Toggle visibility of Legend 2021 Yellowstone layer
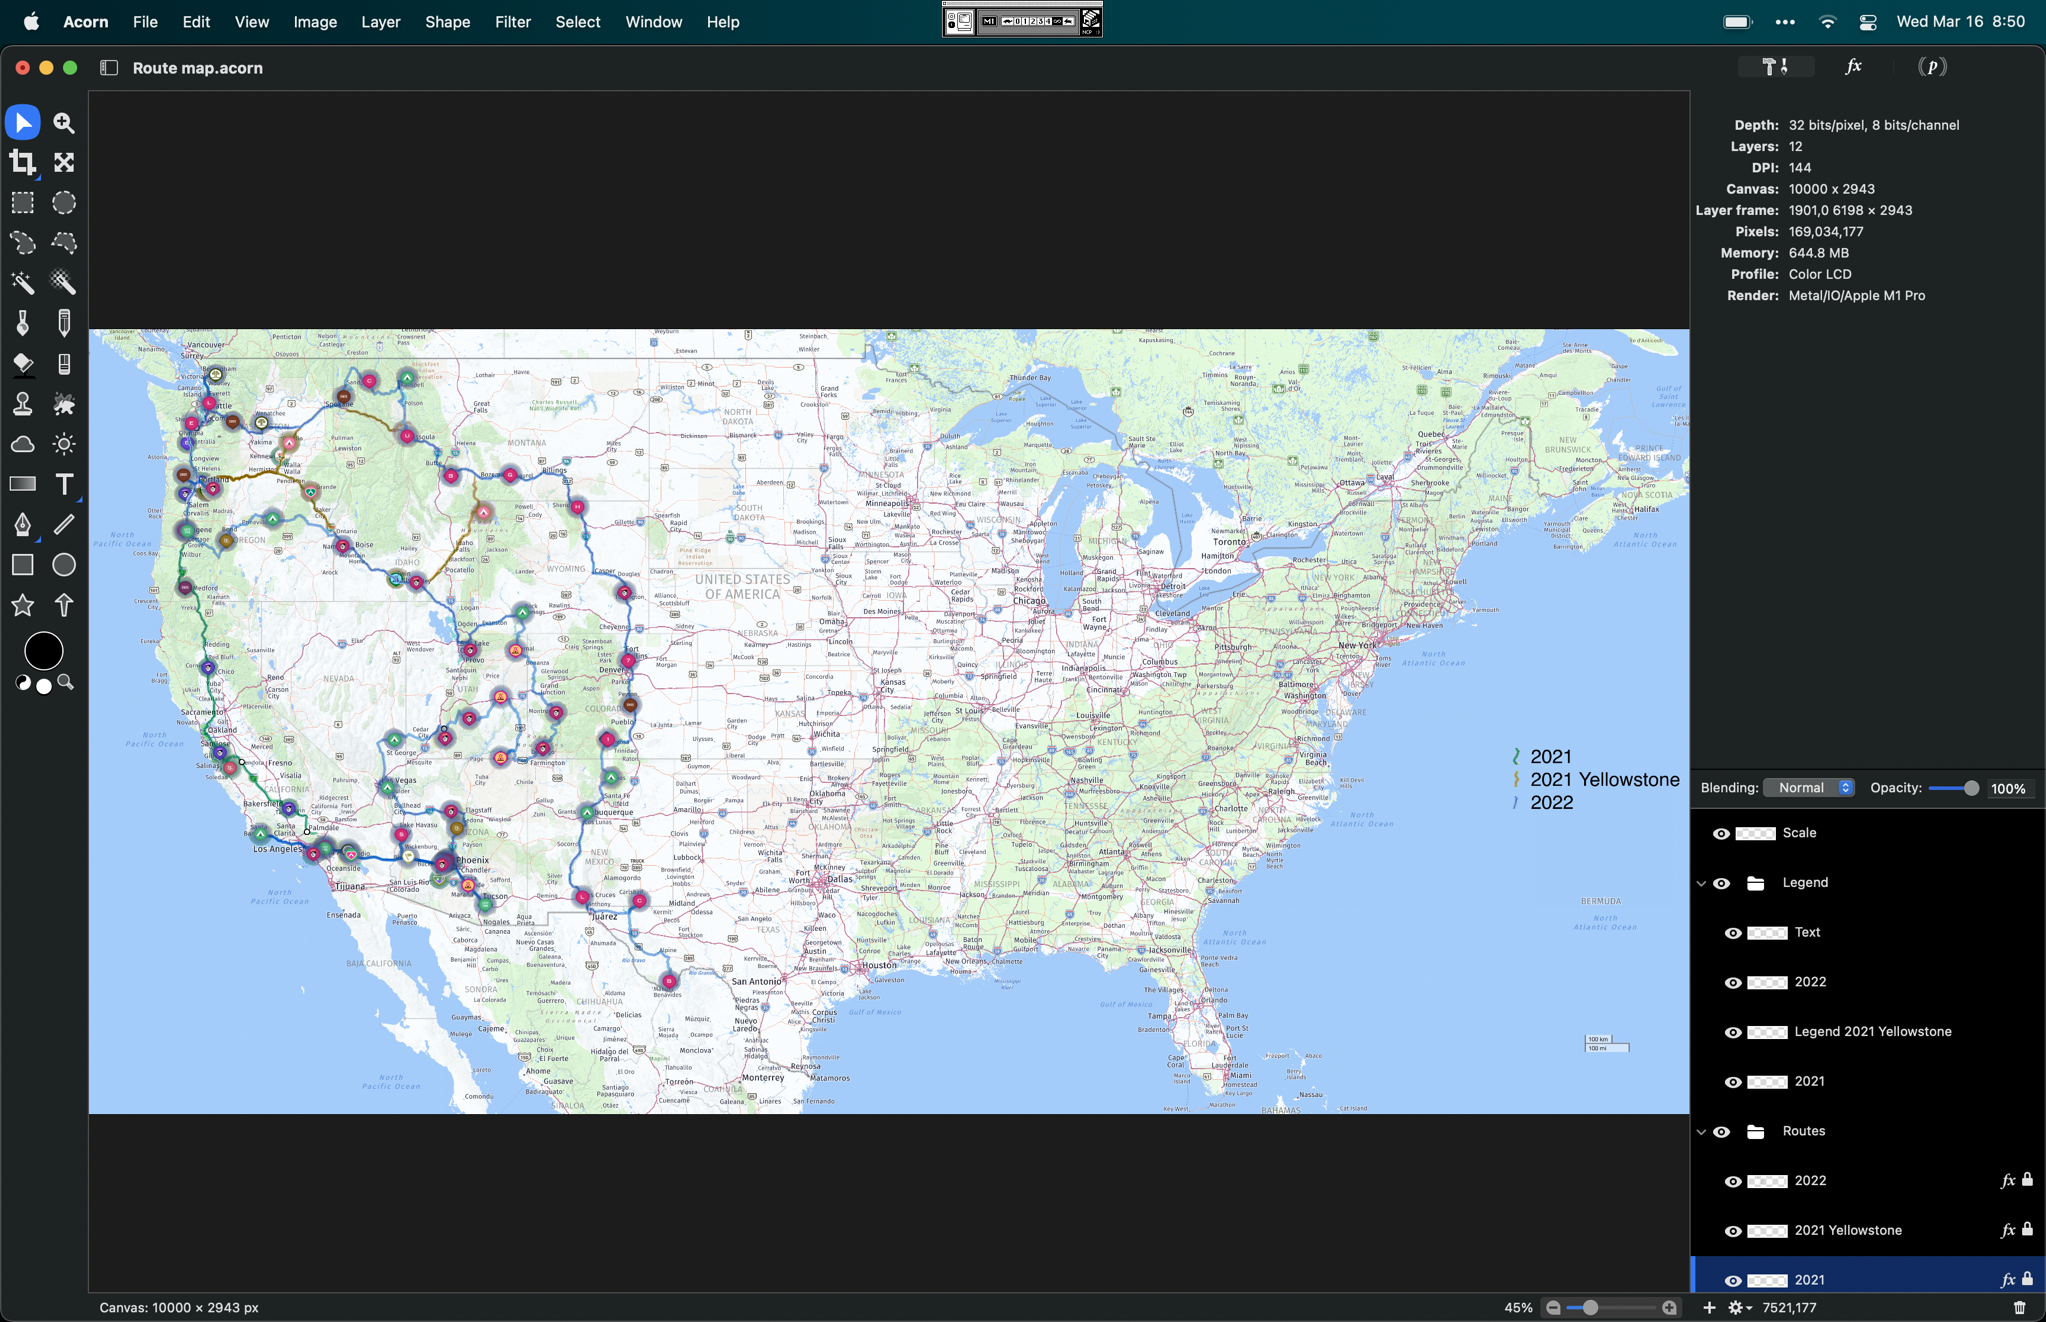This screenshot has height=1322, width=2046. [x=1732, y=1032]
